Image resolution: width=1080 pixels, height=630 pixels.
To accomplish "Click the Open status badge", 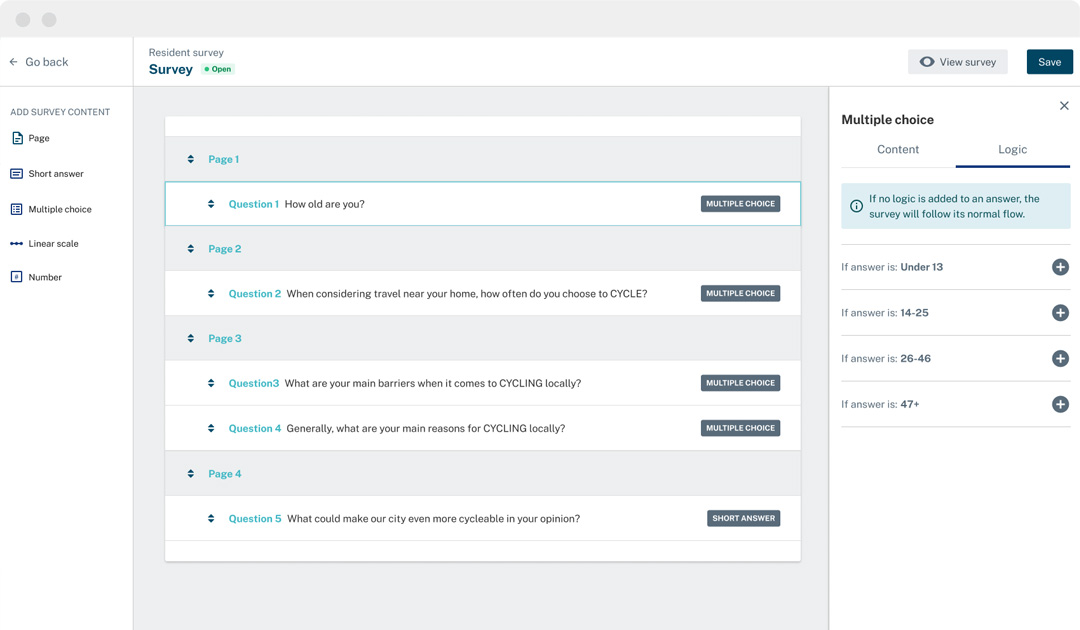I will point(218,69).
